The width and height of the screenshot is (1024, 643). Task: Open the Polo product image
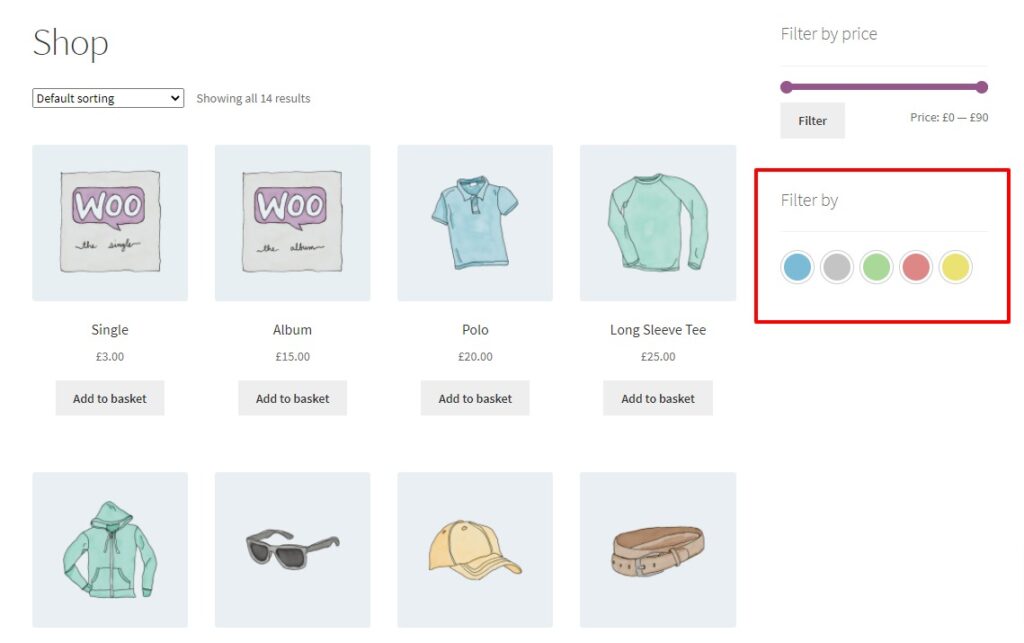[x=474, y=222]
